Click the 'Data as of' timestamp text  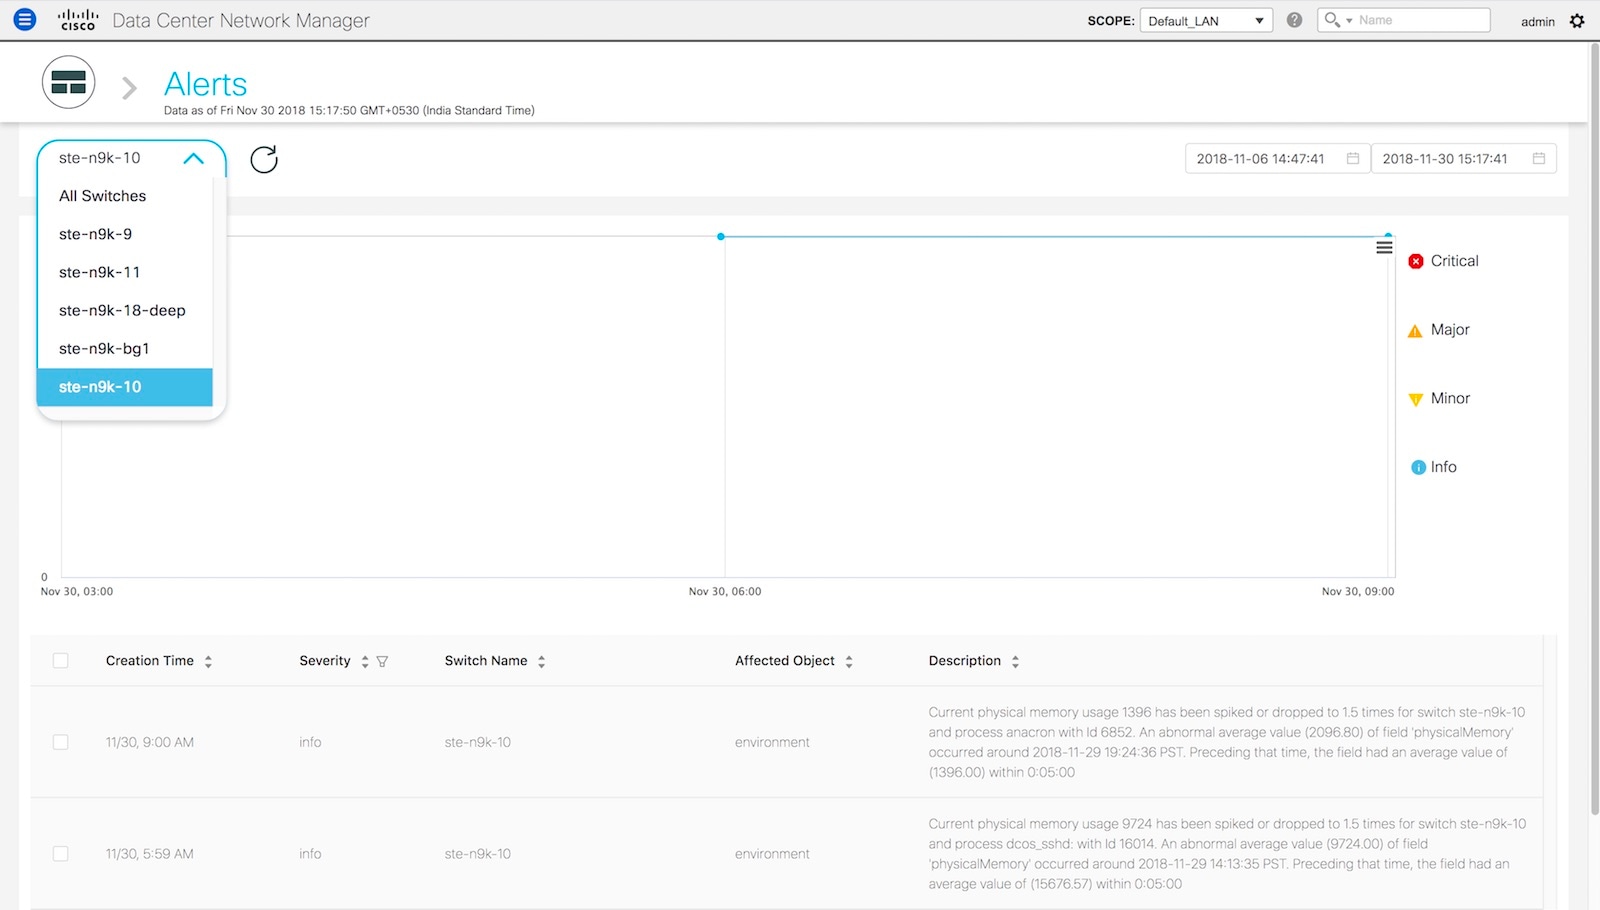pyautogui.click(x=349, y=111)
